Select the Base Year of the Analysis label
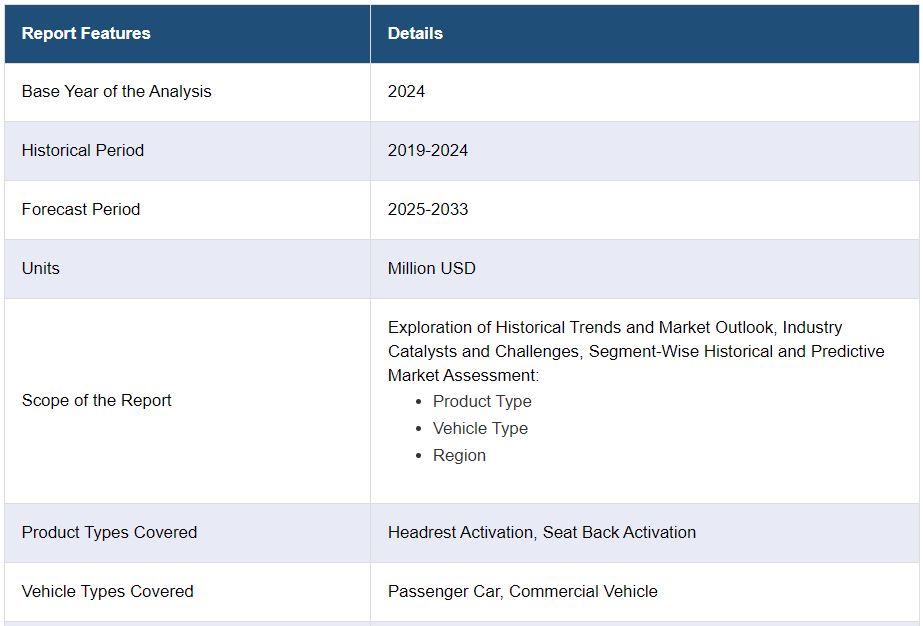This screenshot has height=626, width=923. pos(117,91)
